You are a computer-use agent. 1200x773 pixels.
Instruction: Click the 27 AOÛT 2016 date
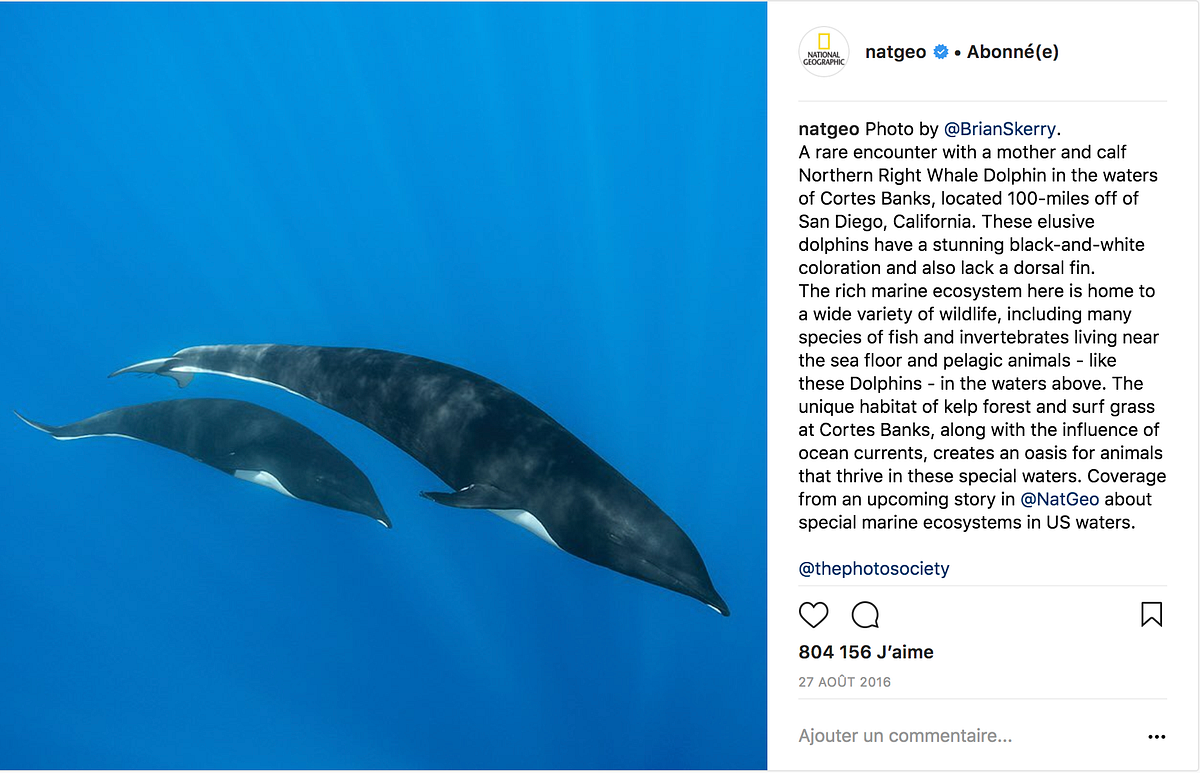click(x=845, y=682)
